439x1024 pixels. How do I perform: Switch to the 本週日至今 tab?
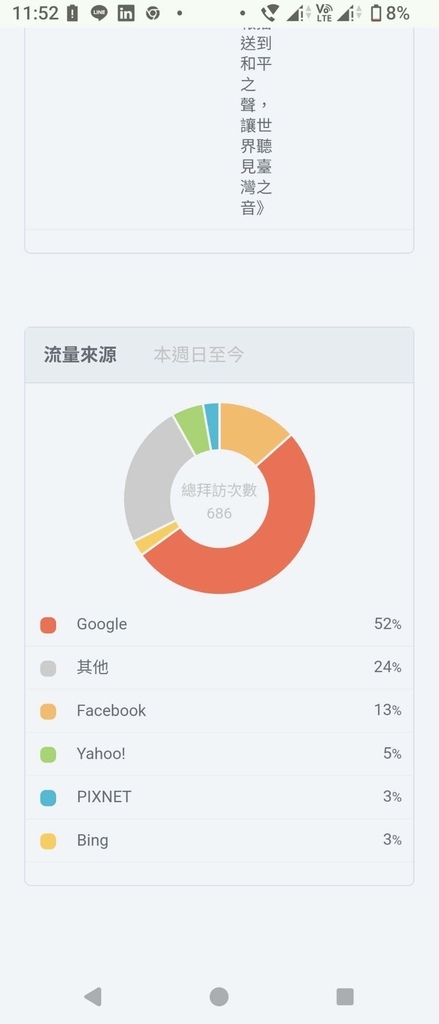point(199,355)
